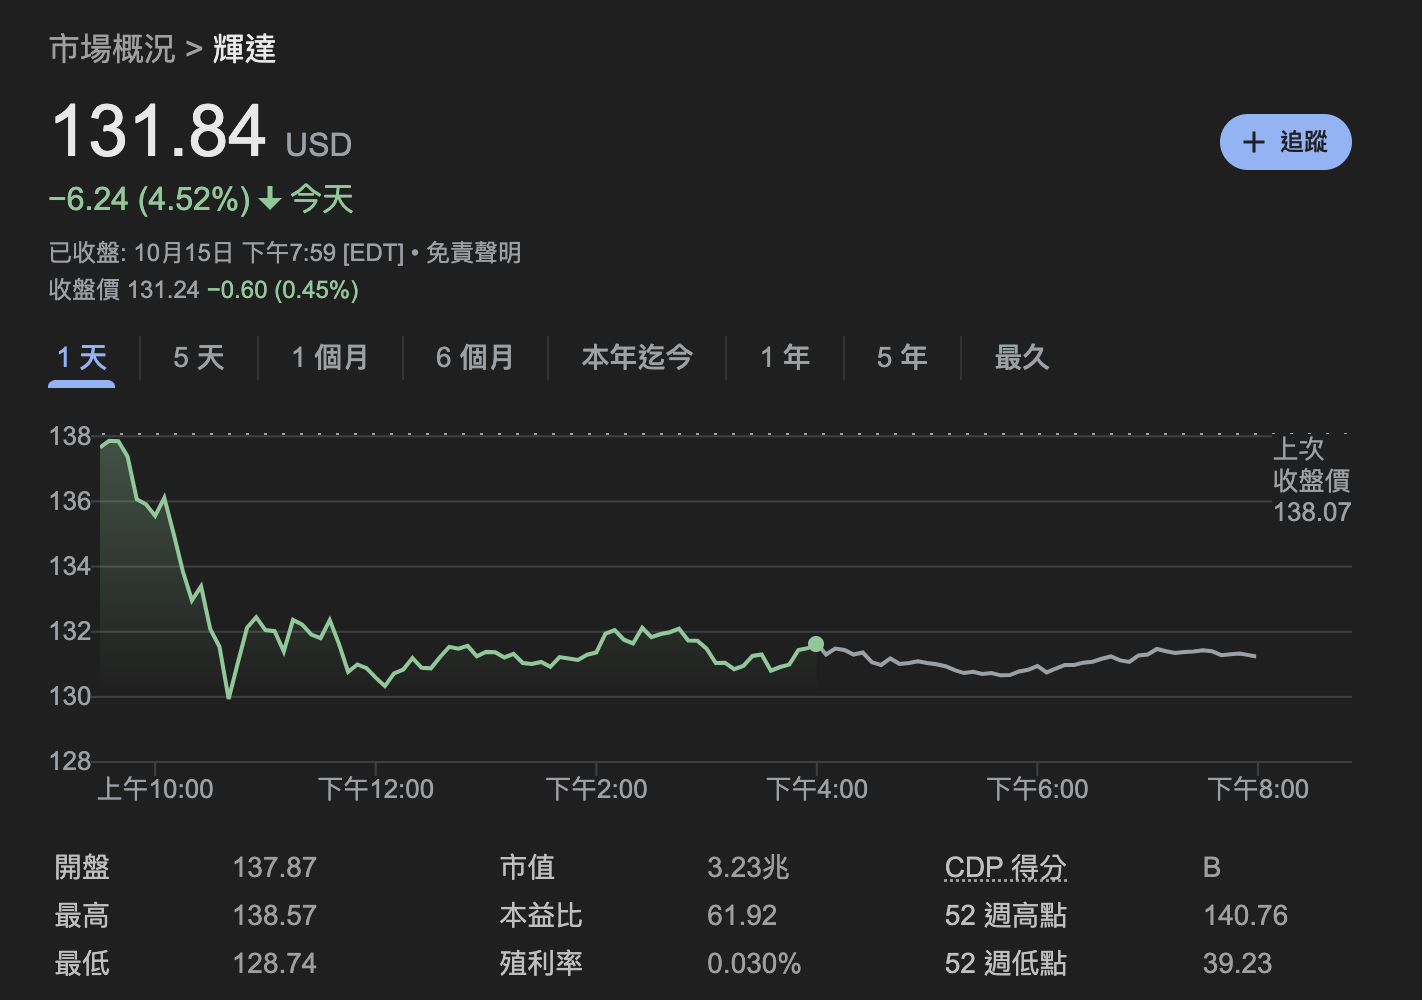The image size is (1422, 1000).
Task: Click the 上午10:00 time axis label
Action: pyautogui.click(x=155, y=789)
